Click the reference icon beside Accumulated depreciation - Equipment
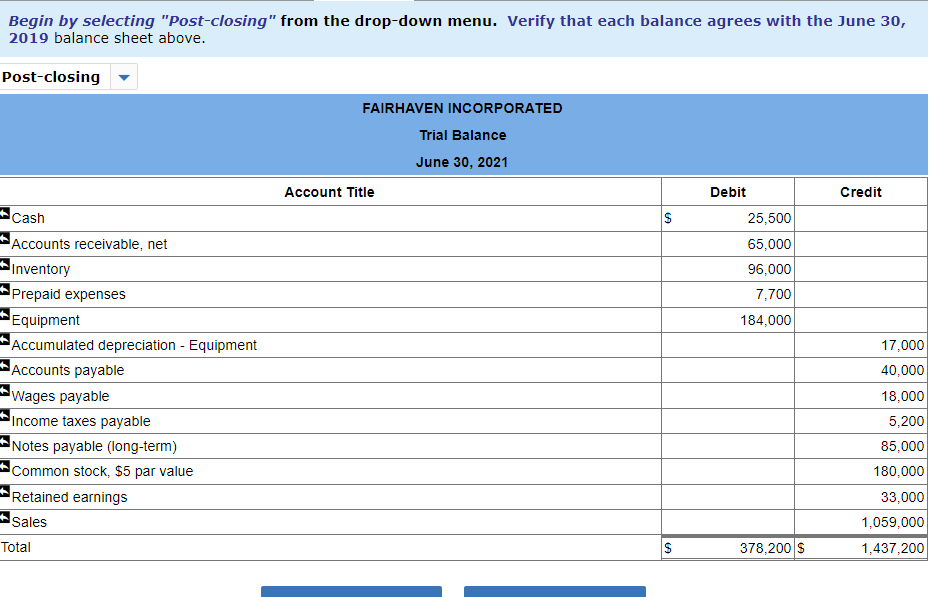Viewport: 931px width, 597px height. (6, 340)
